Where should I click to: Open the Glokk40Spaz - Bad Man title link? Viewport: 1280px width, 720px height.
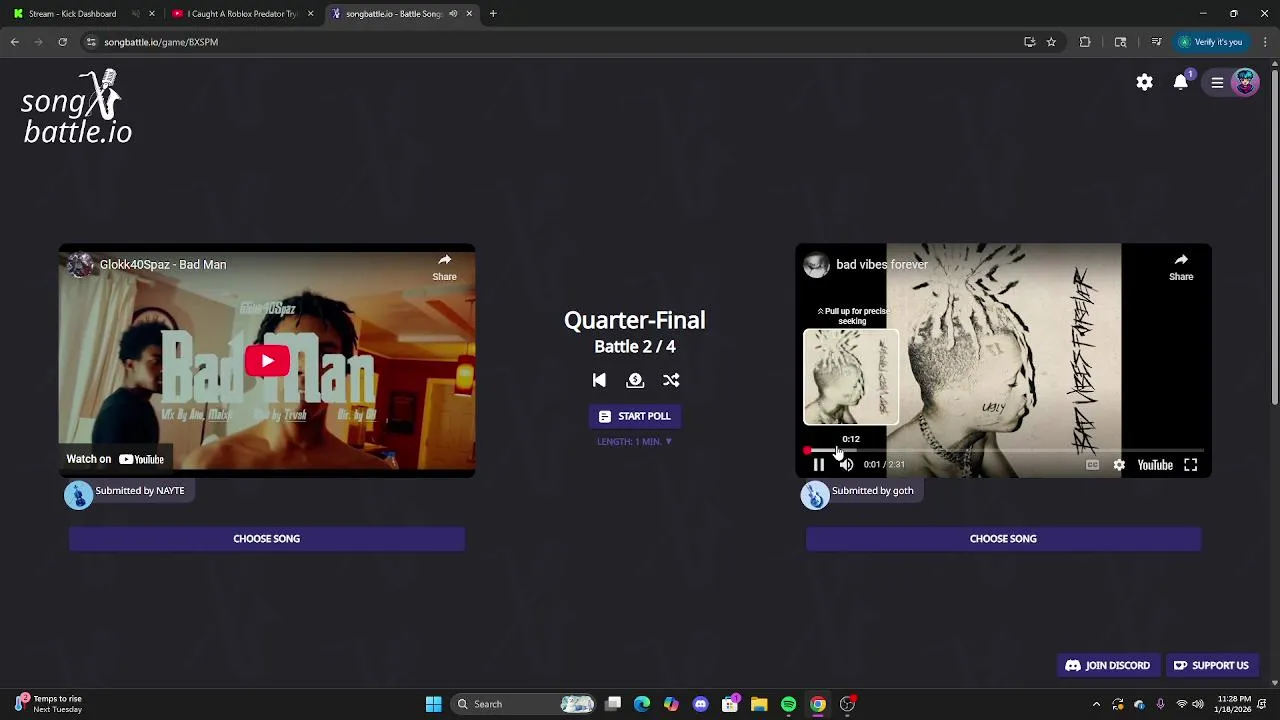click(x=163, y=265)
